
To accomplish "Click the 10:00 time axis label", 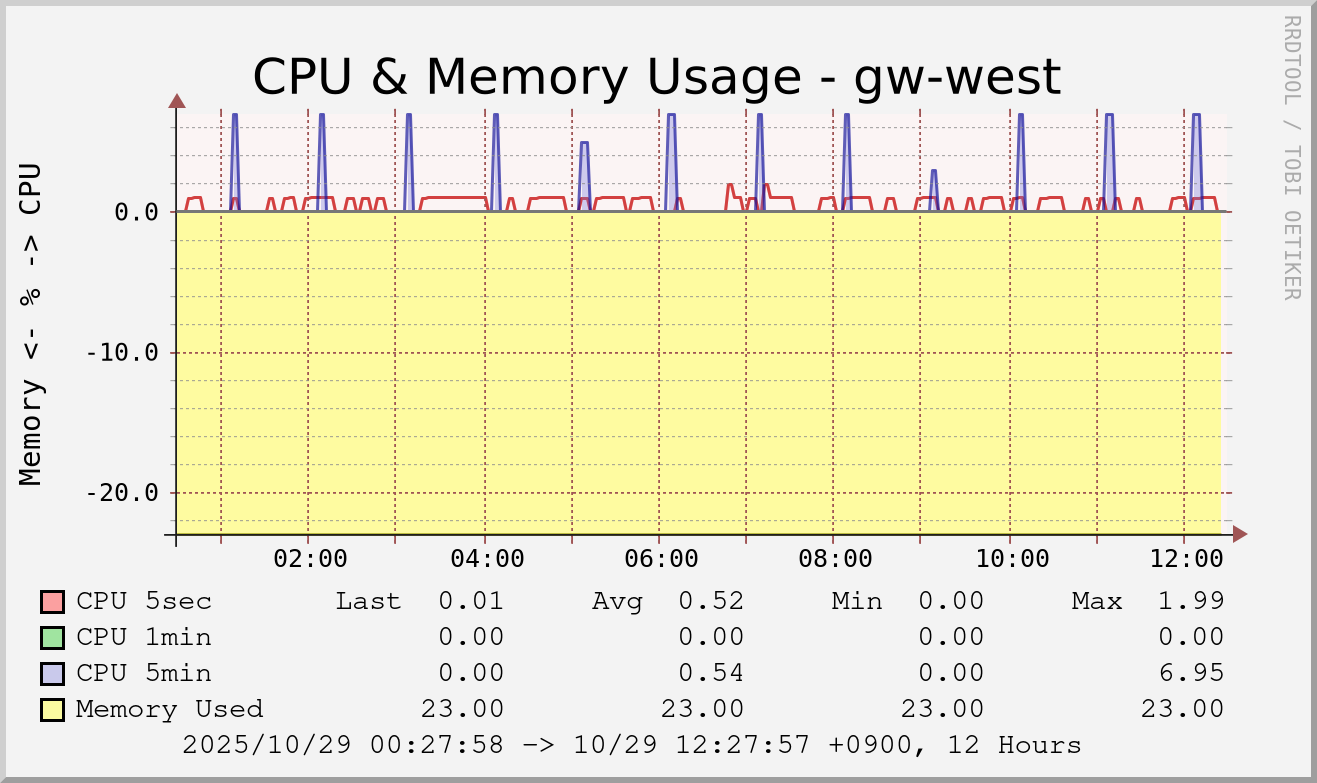I will click(1012, 559).
